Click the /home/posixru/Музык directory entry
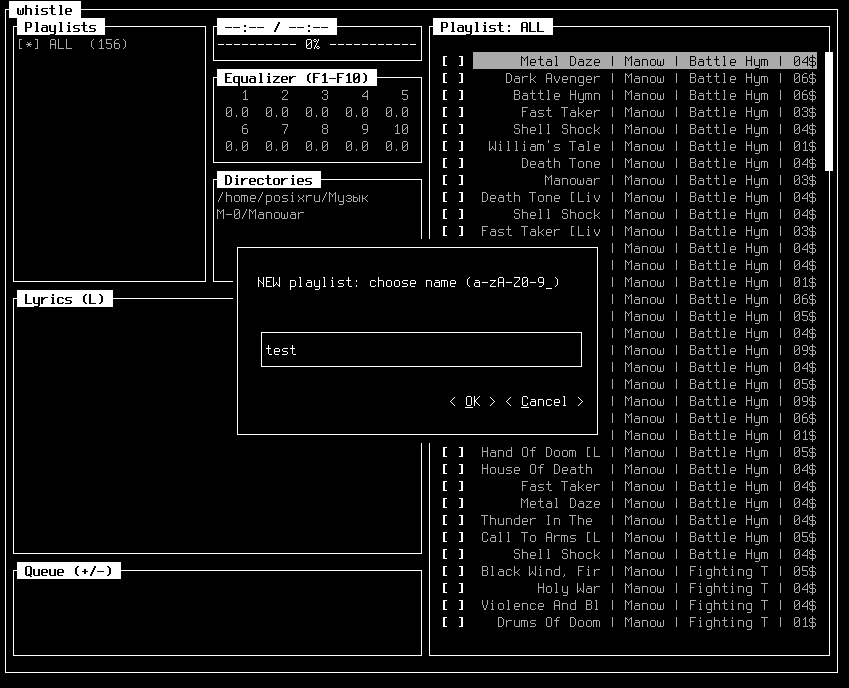The width and height of the screenshot is (849, 688). tap(292, 198)
